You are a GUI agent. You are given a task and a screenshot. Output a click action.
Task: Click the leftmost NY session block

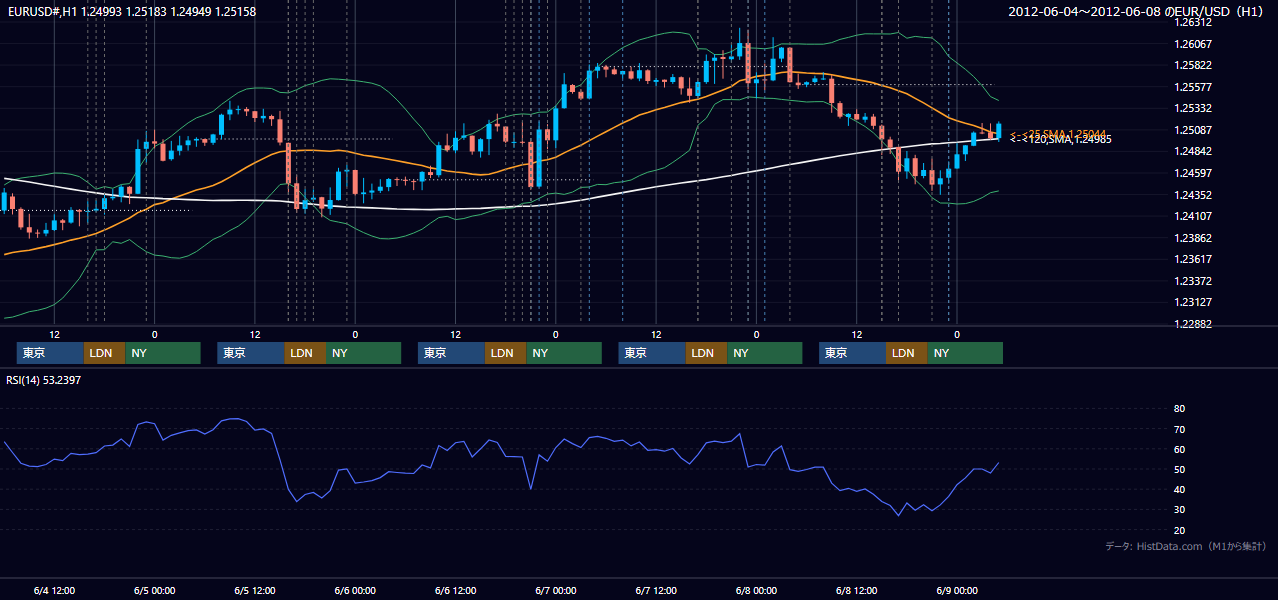coord(162,353)
